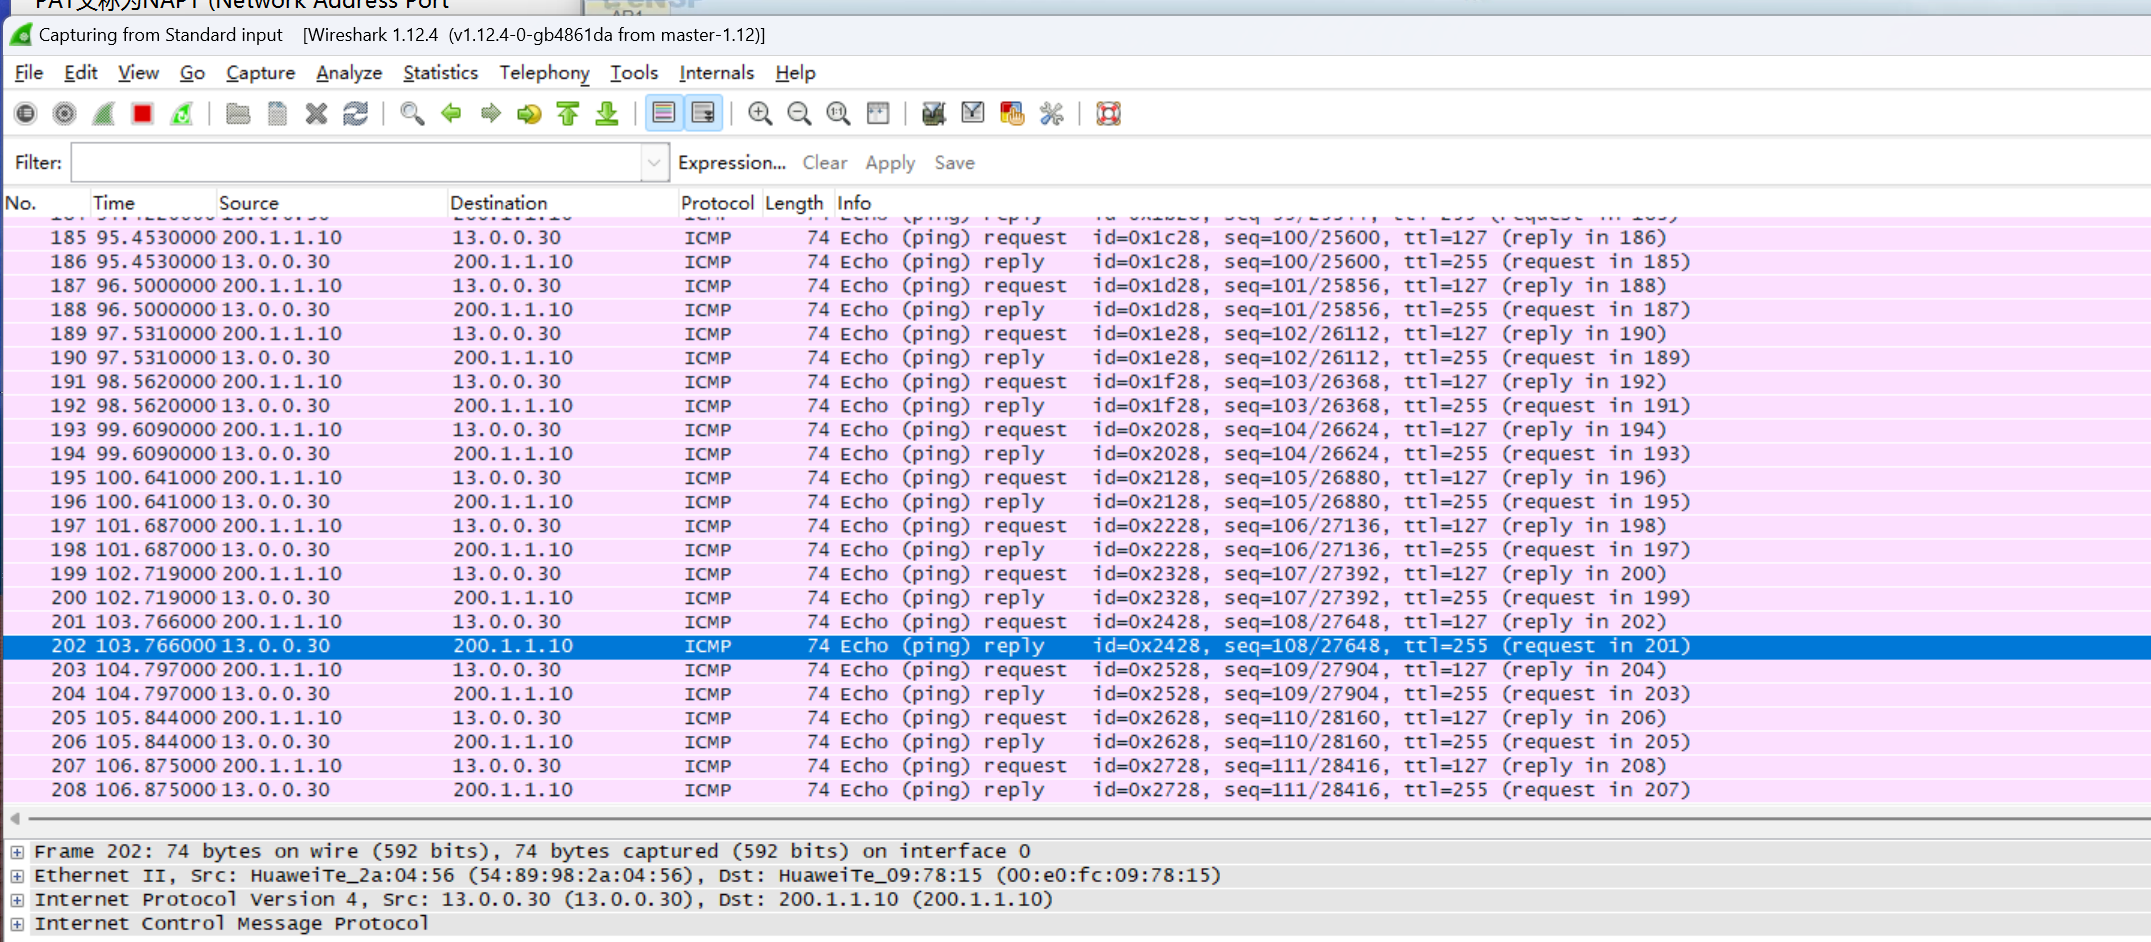Sort by the No. column header

pyautogui.click(x=46, y=203)
